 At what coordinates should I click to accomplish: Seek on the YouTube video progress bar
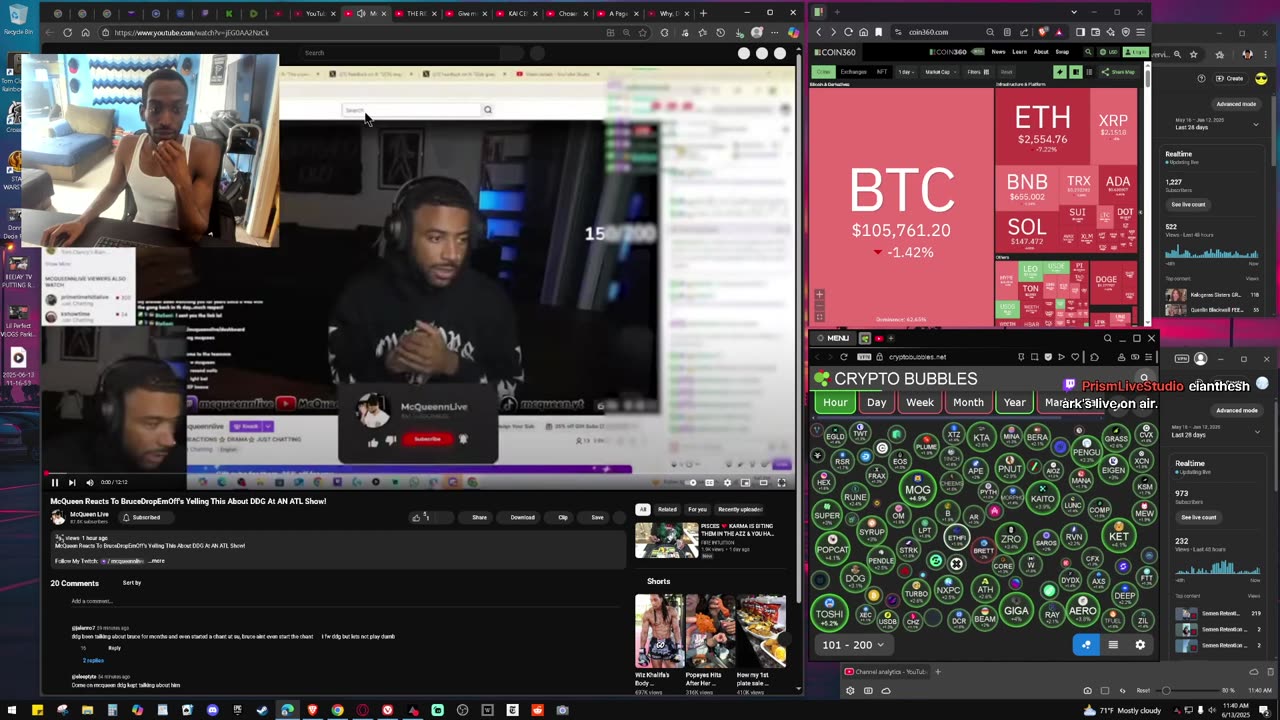click(x=420, y=473)
